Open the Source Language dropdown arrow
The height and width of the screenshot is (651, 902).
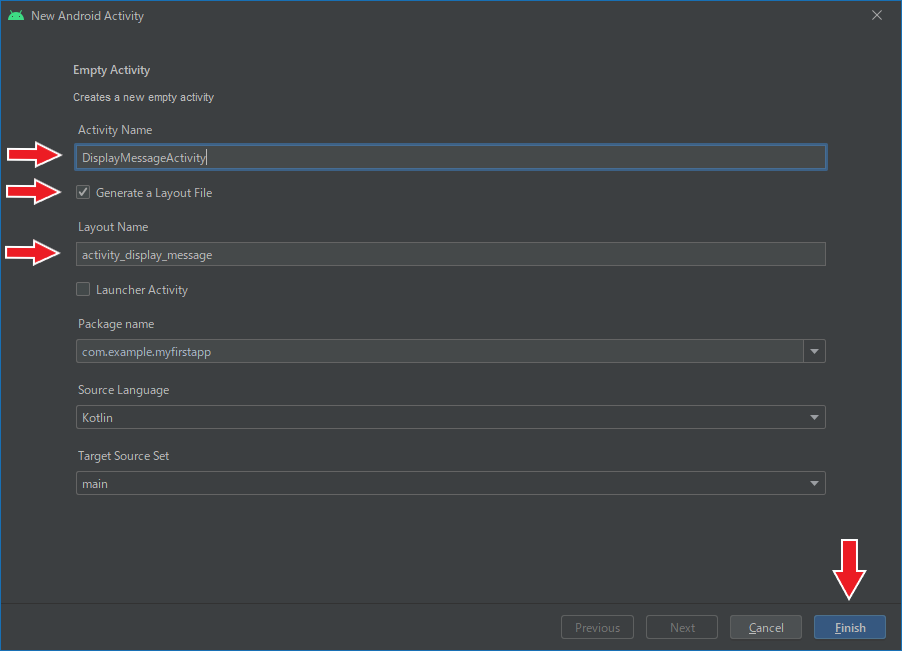click(814, 417)
